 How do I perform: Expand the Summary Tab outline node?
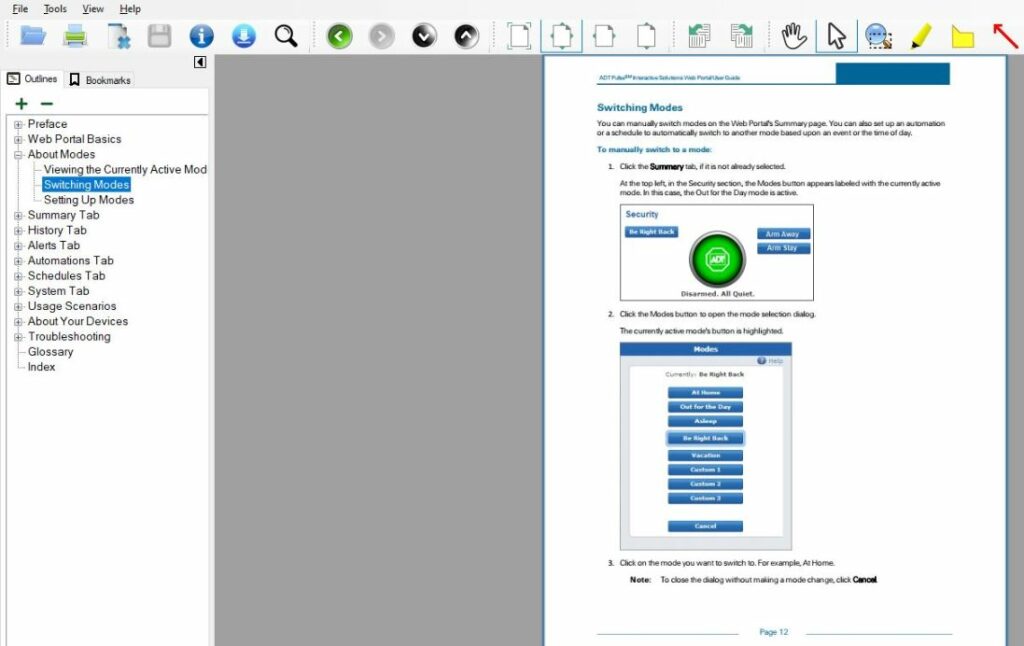(x=18, y=216)
